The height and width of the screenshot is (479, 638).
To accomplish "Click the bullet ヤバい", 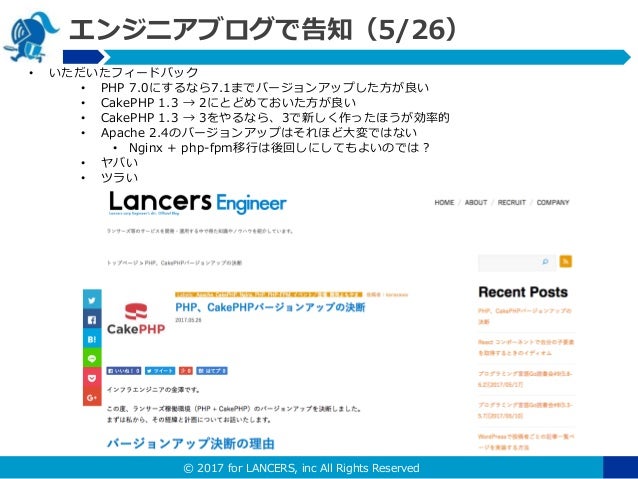I will pyautogui.click(x=120, y=162).
